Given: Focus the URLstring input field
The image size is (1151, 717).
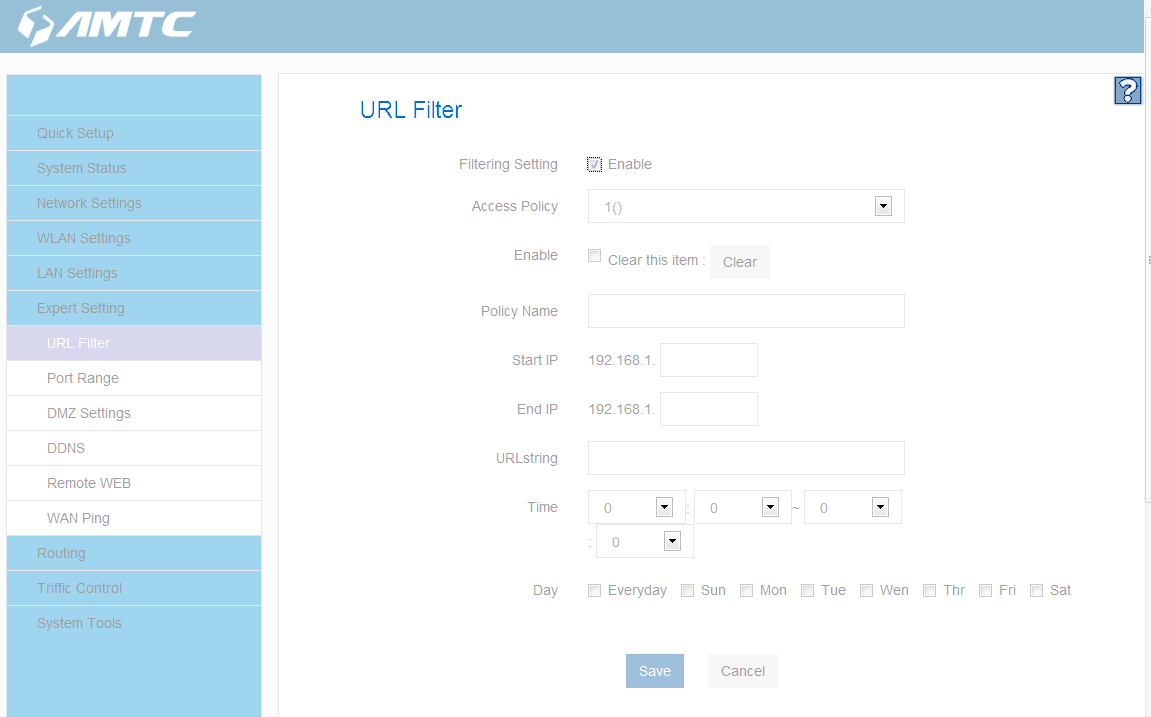Looking at the screenshot, I should coord(746,458).
